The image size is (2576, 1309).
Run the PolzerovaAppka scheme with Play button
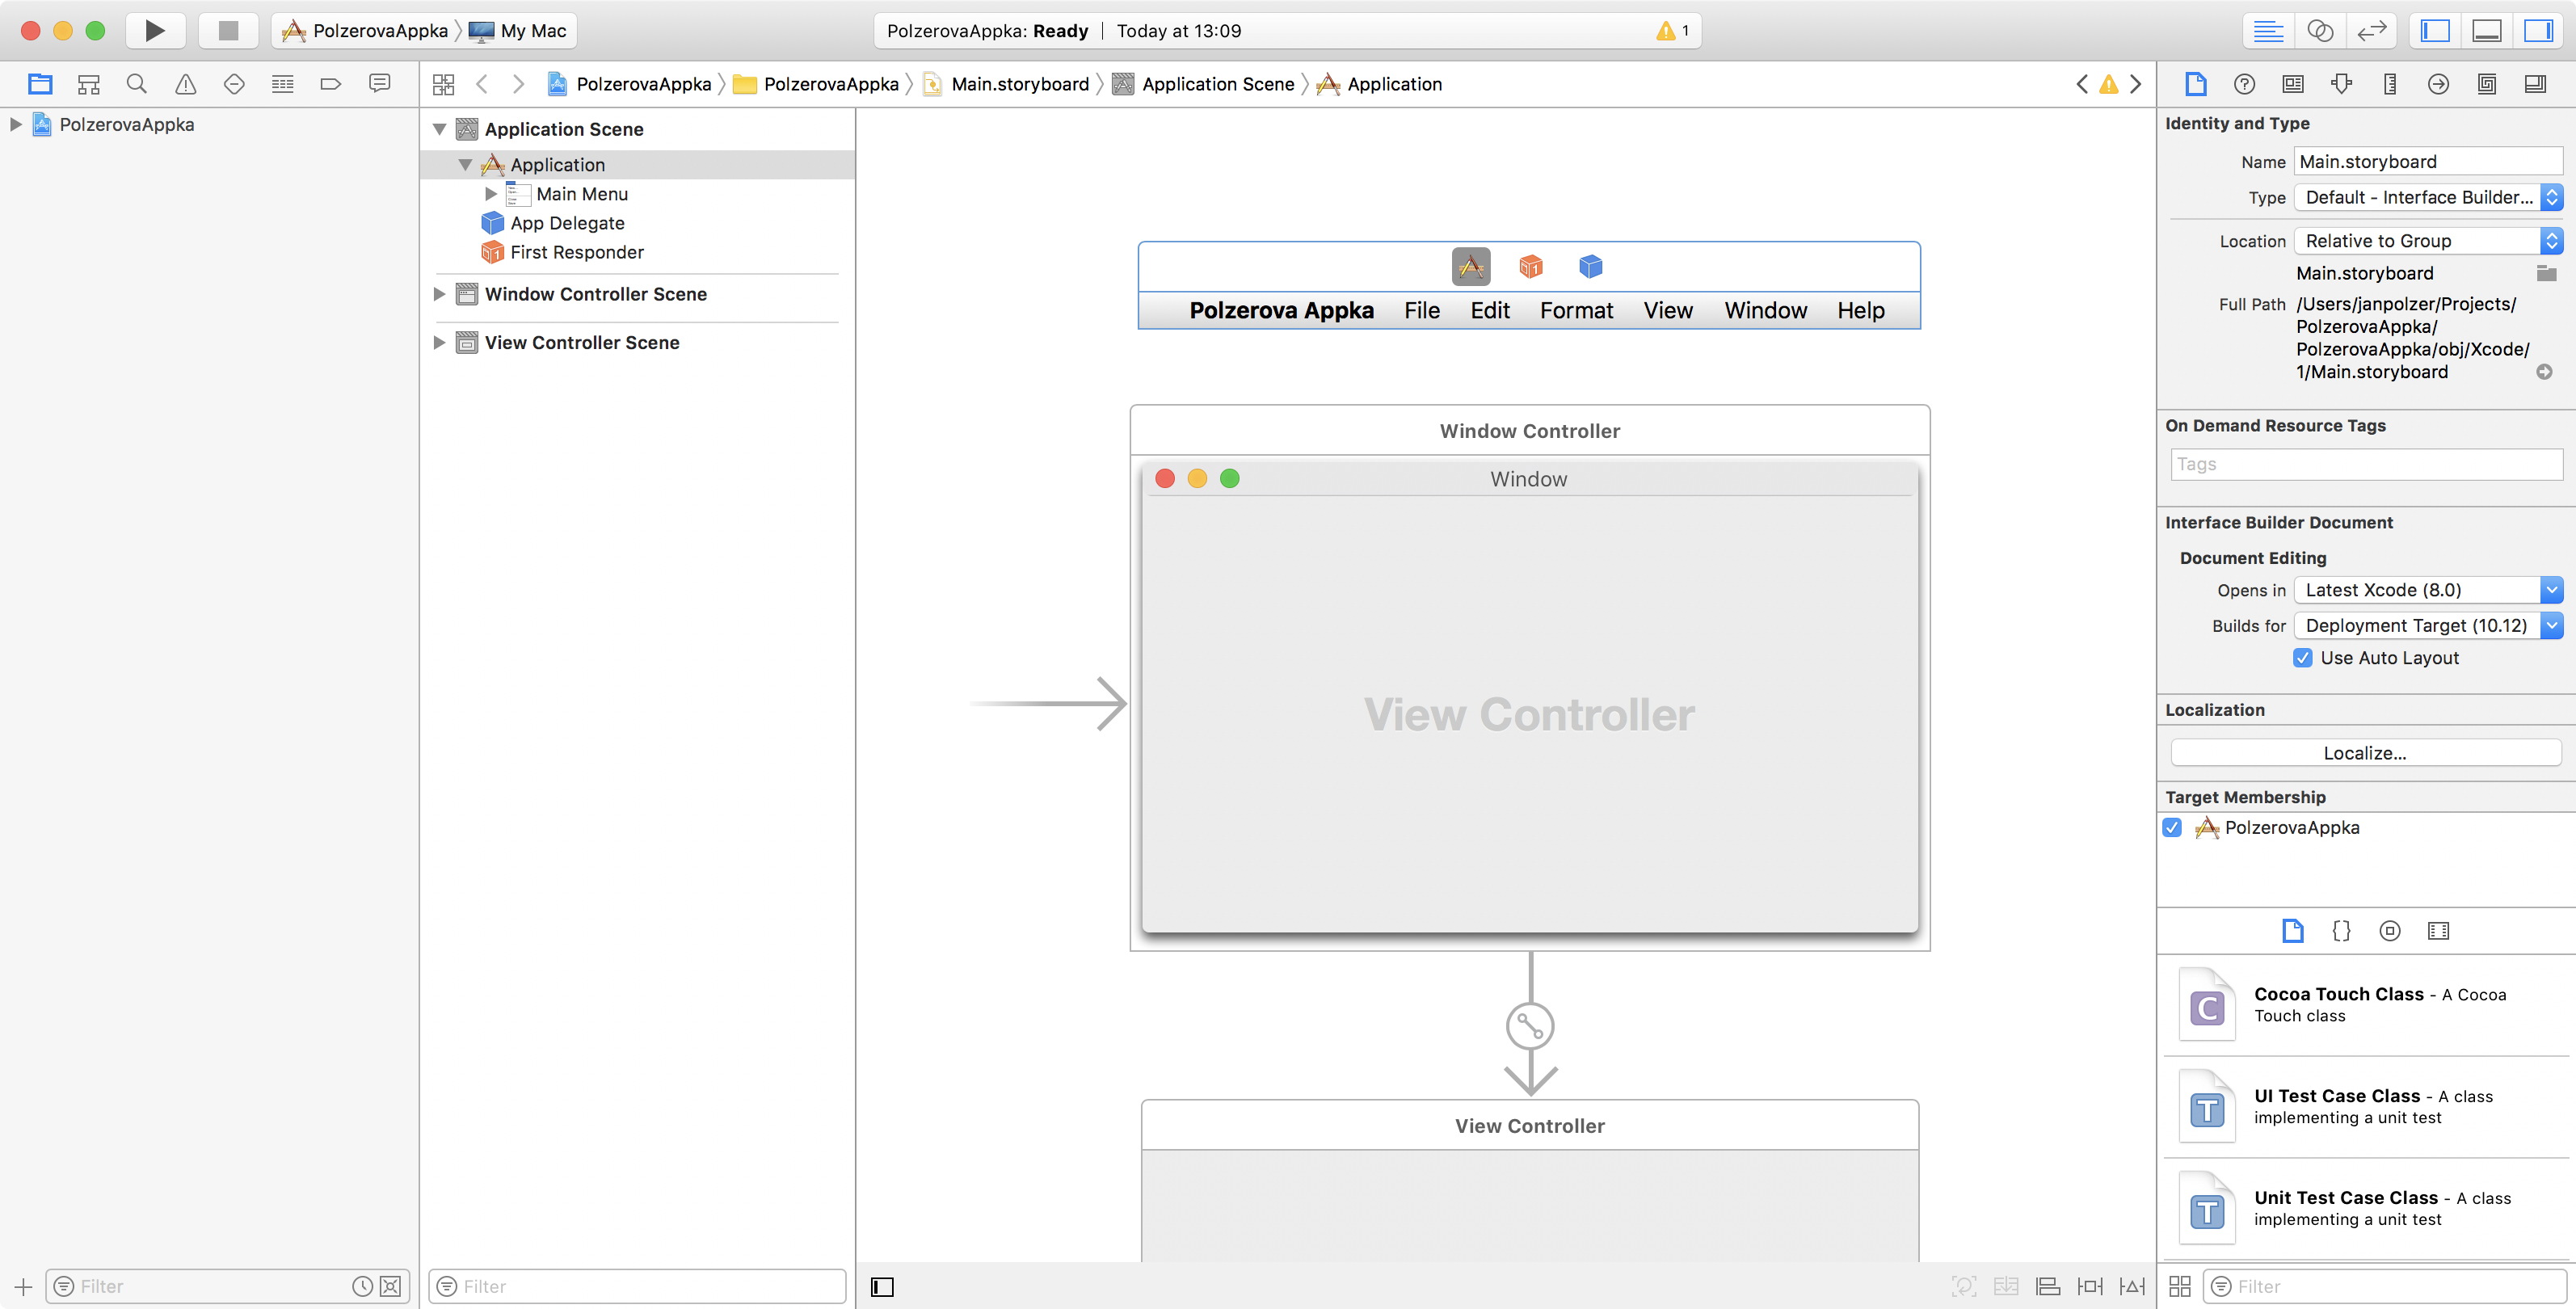coord(155,31)
